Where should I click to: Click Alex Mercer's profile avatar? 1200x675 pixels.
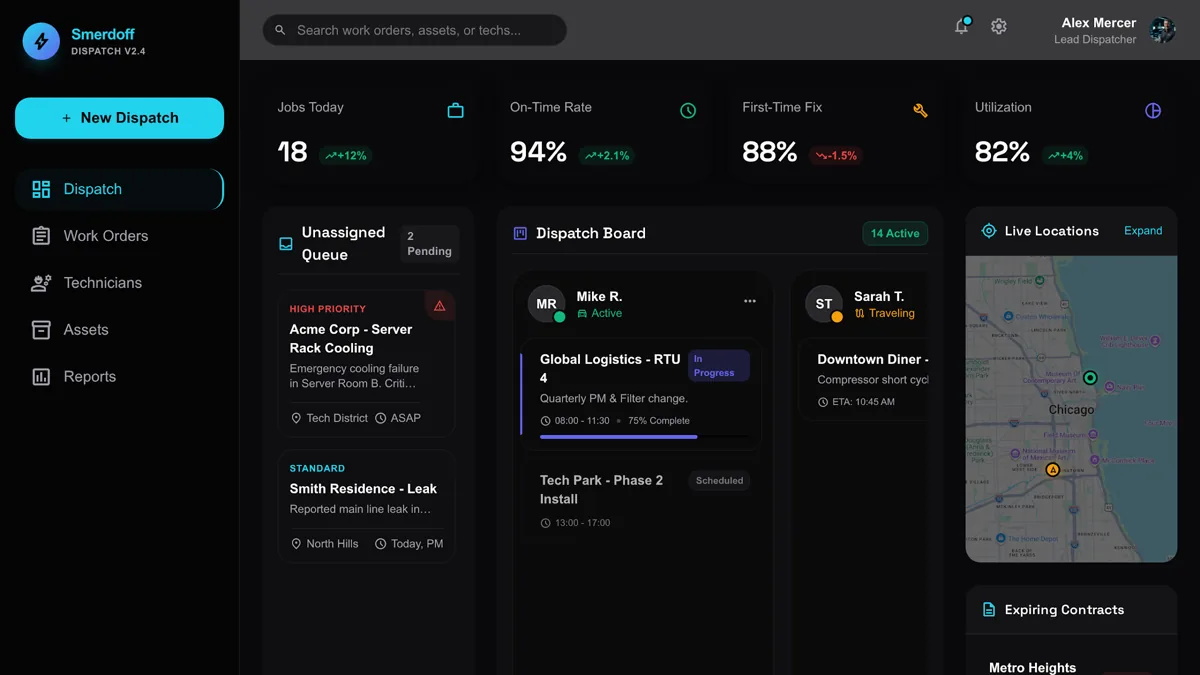(1162, 30)
